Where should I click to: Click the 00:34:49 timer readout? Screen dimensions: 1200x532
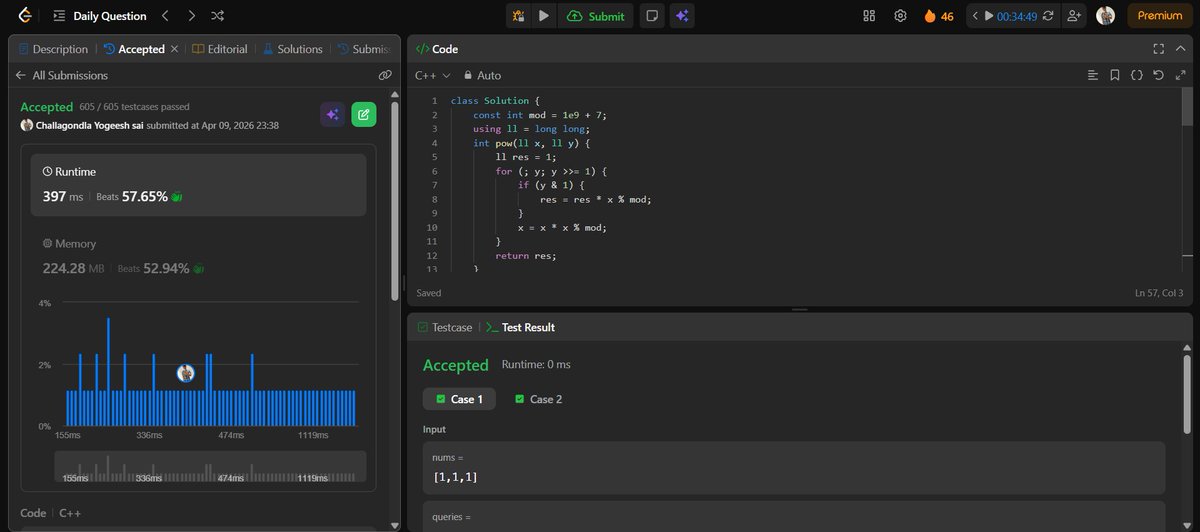pos(1016,16)
